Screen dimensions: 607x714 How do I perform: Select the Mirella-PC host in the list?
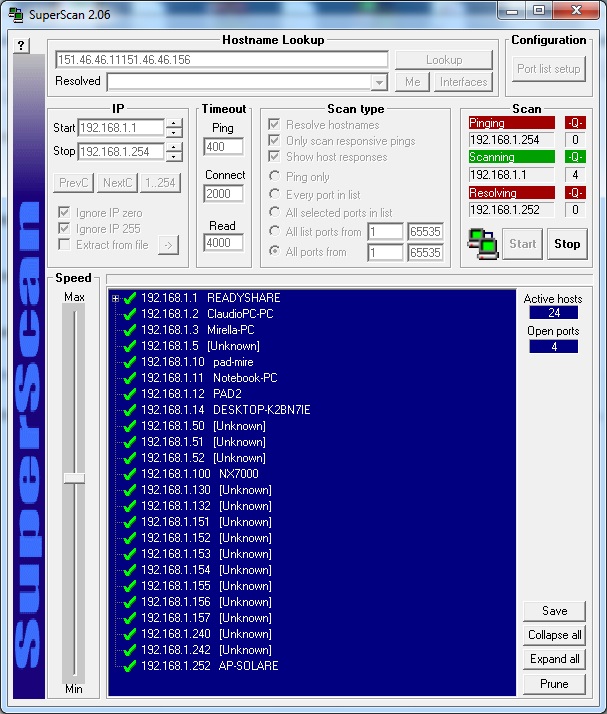click(x=230, y=330)
